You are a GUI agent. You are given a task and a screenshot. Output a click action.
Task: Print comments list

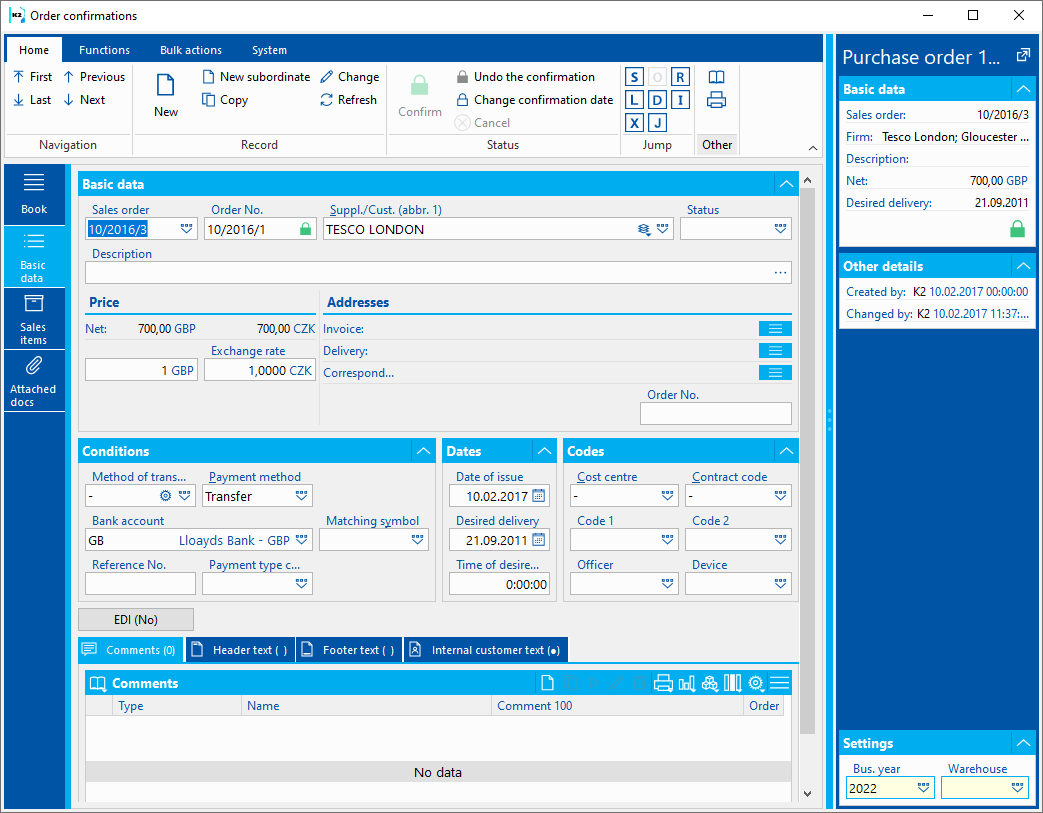coord(663,683)
